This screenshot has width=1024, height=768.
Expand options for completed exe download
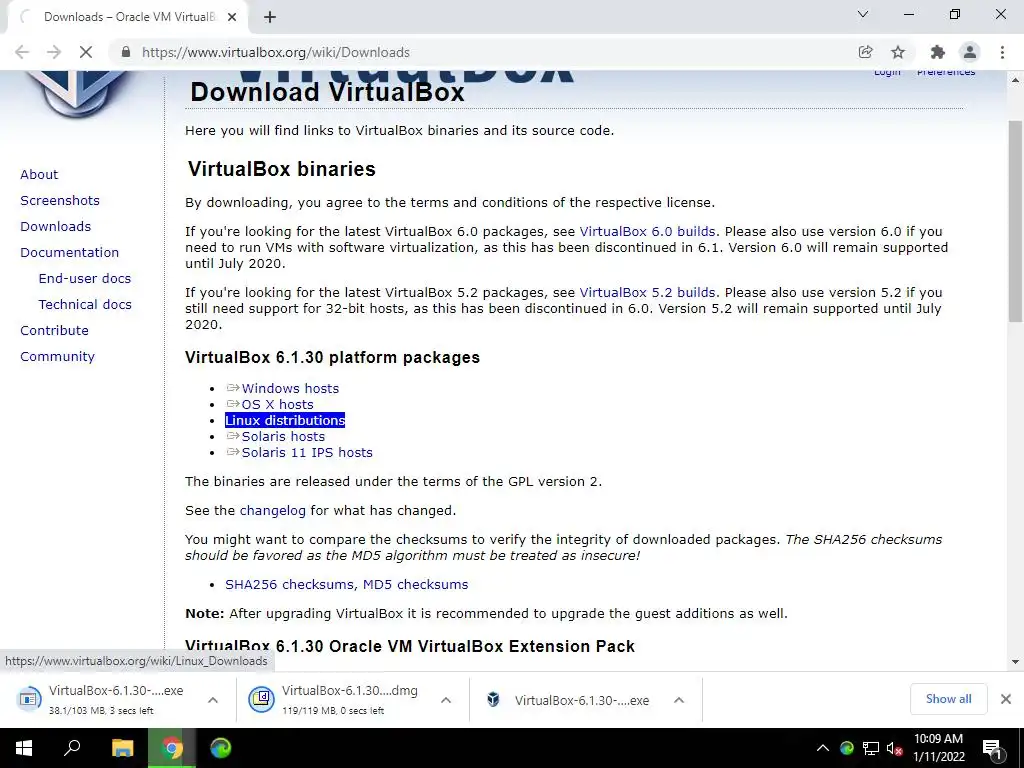coord(679,700)
